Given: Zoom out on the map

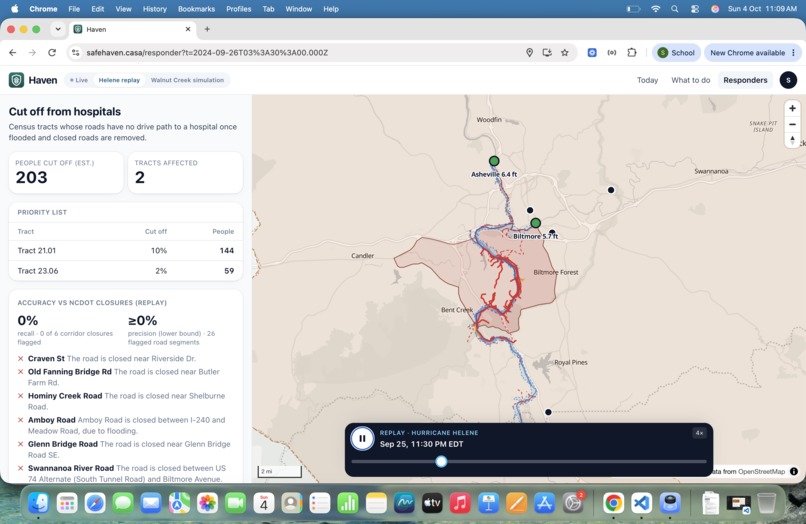Looking at the screenshot, I should (792, 124).
